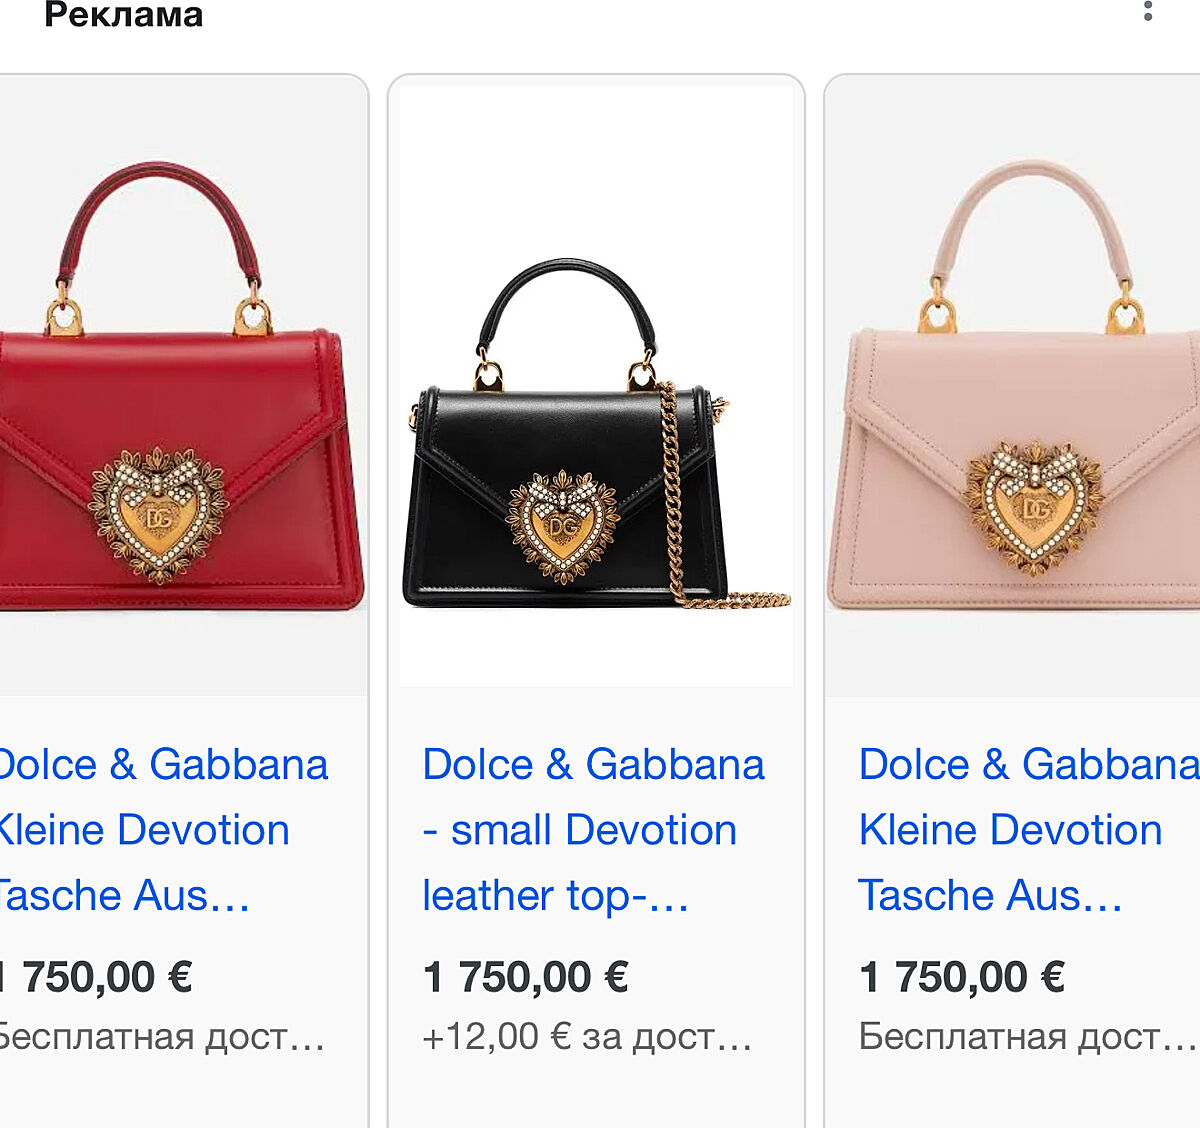Click the '+12,00 € за дост…' shipping text
1200x1128 pixels.
click(587, 1037)
